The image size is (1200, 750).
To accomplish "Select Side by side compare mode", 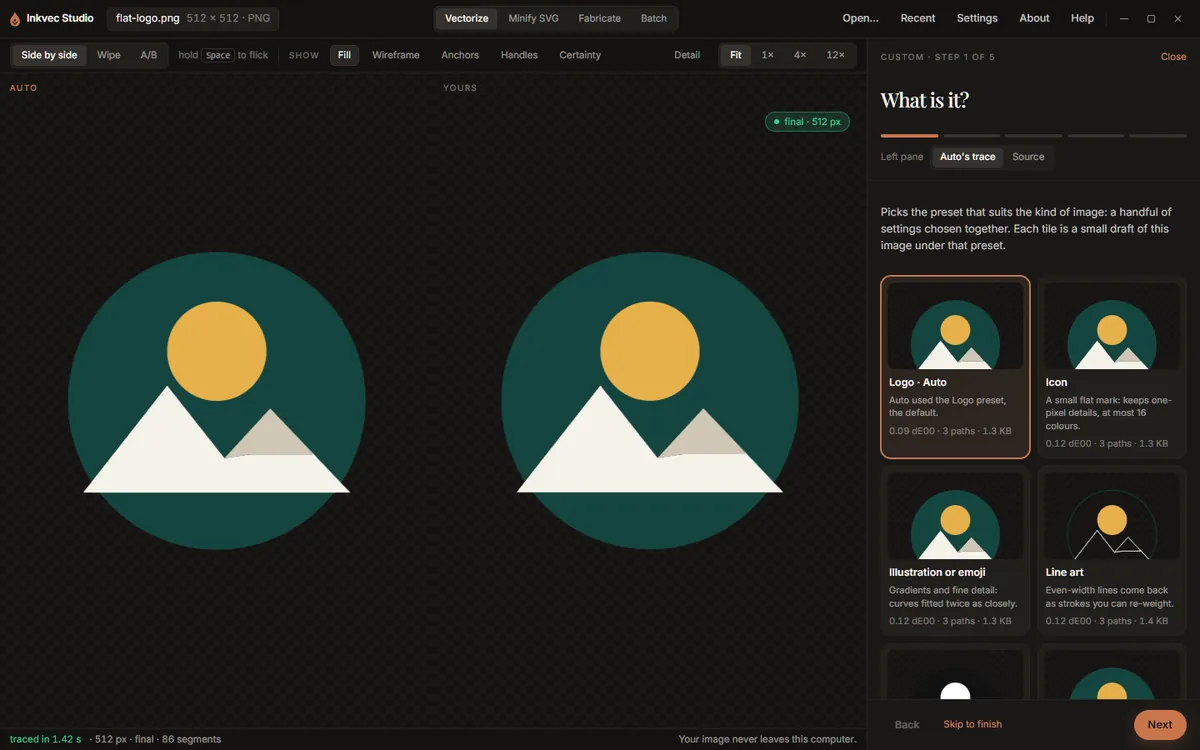I will (49, 55).
